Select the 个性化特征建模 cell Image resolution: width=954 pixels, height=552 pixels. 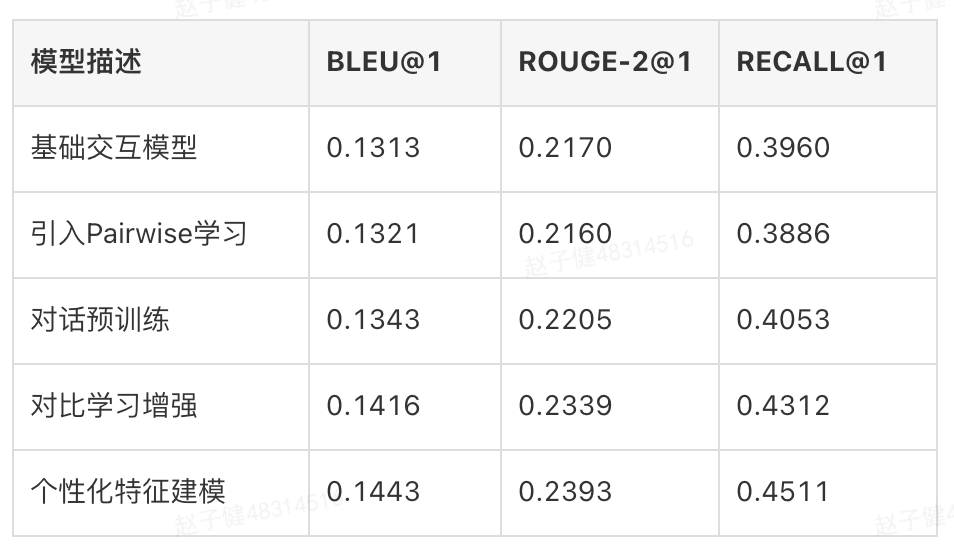pyautogui.click(x=128, y=492)
